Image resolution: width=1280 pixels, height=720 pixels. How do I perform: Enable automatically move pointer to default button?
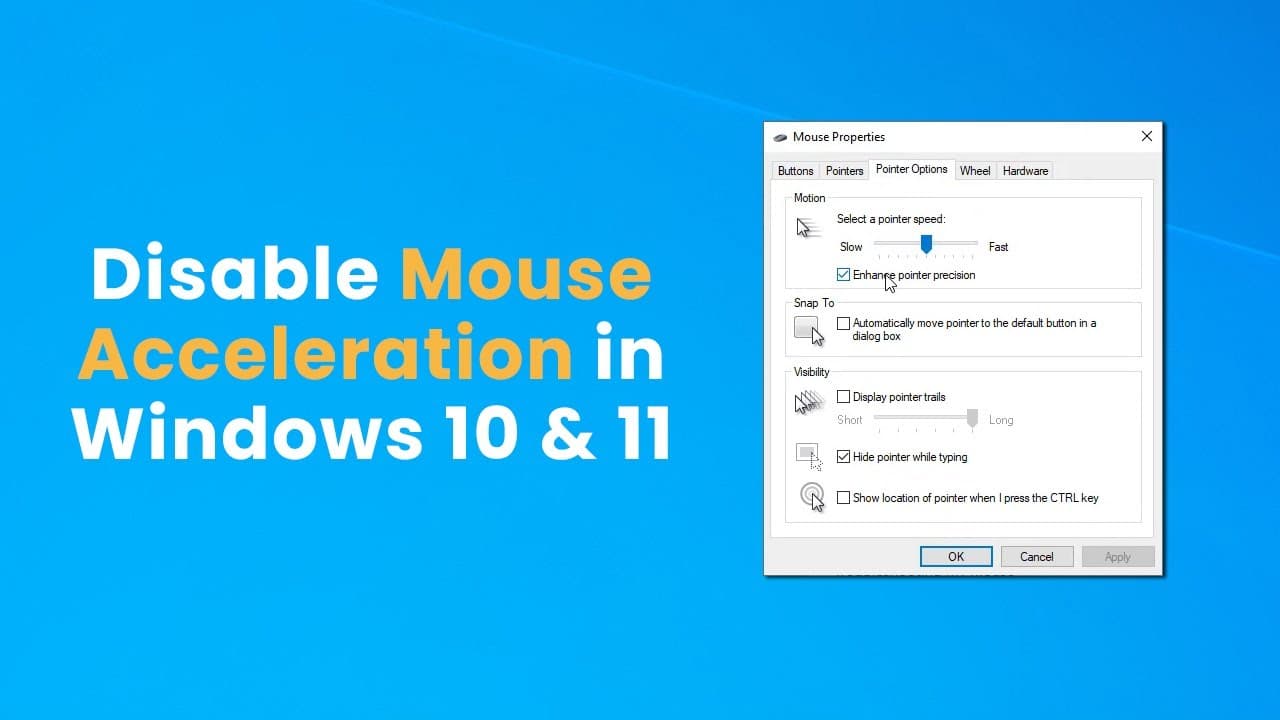[843, 323]
